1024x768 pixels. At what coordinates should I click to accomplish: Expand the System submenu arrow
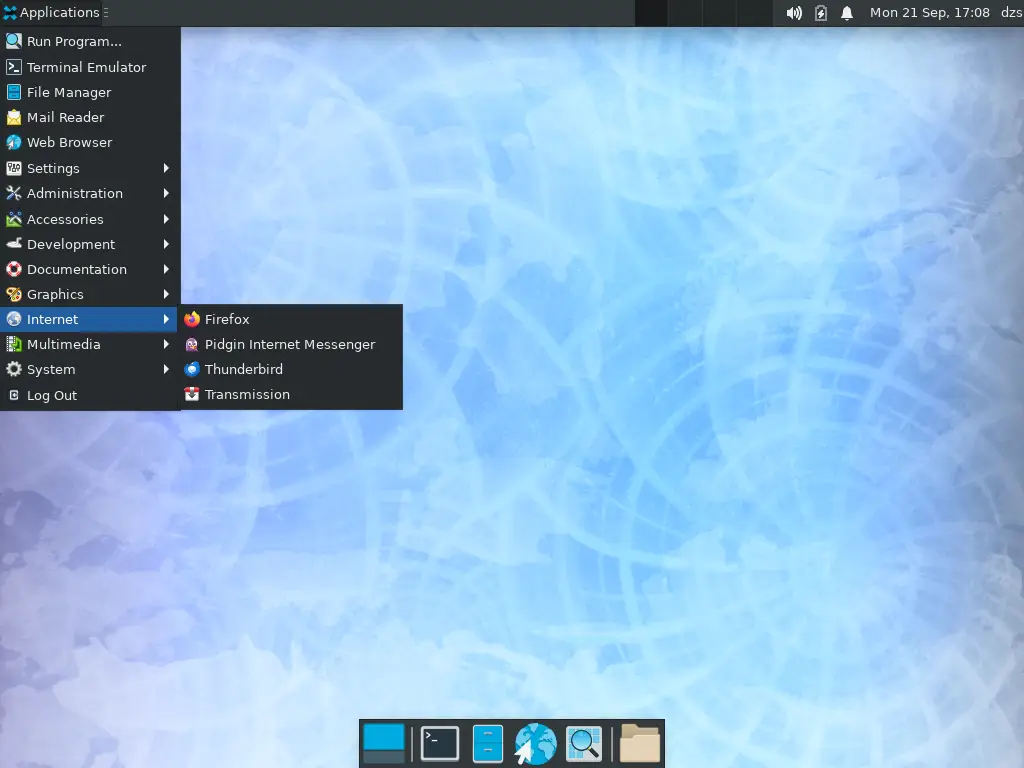pos(166,370)
